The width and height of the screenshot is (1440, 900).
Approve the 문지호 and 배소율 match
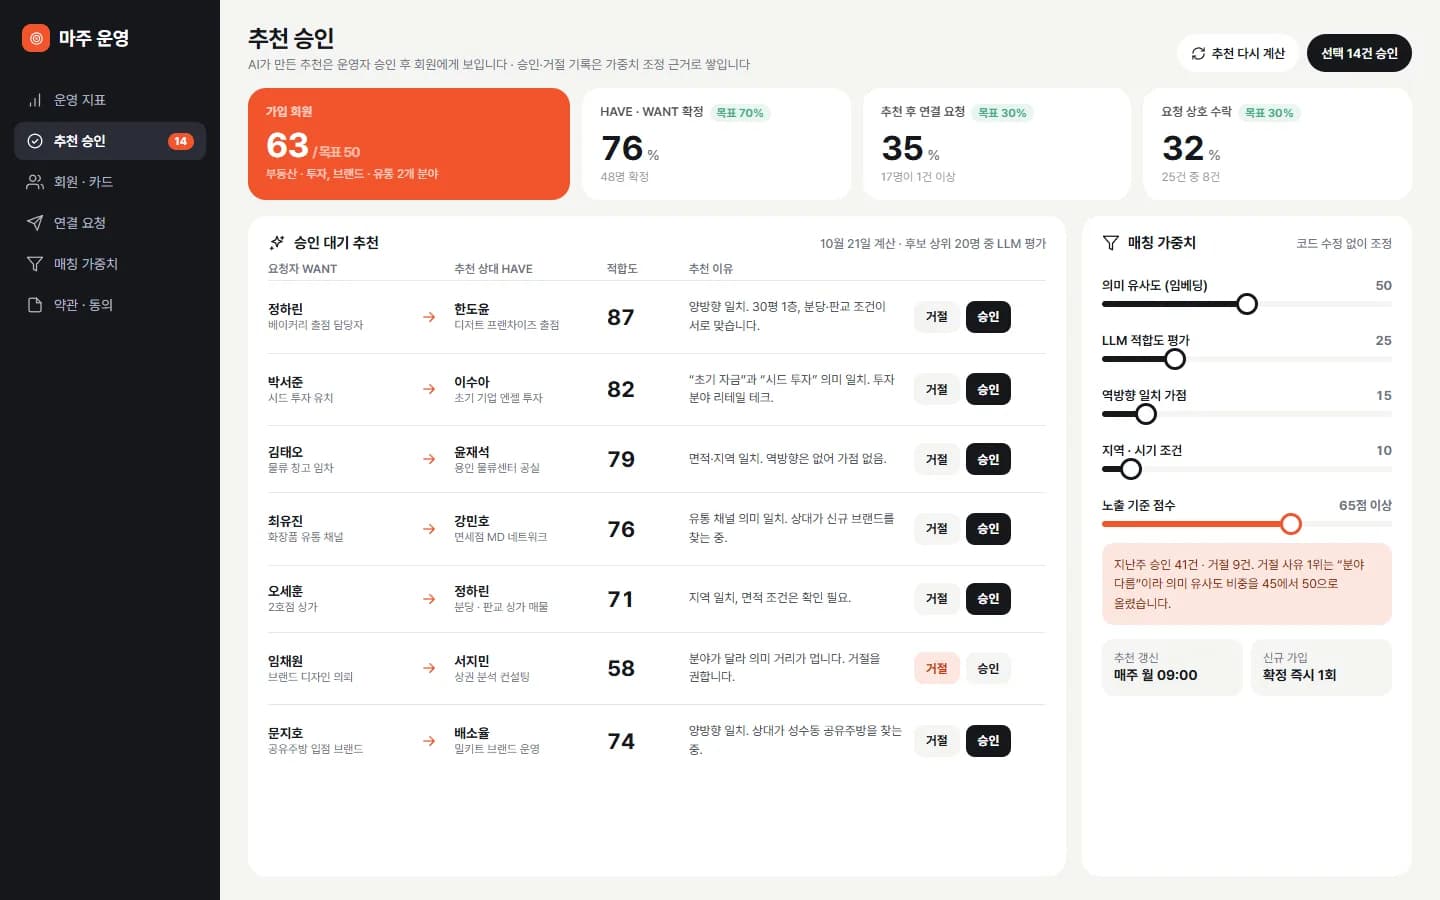(x=988, y=741)
